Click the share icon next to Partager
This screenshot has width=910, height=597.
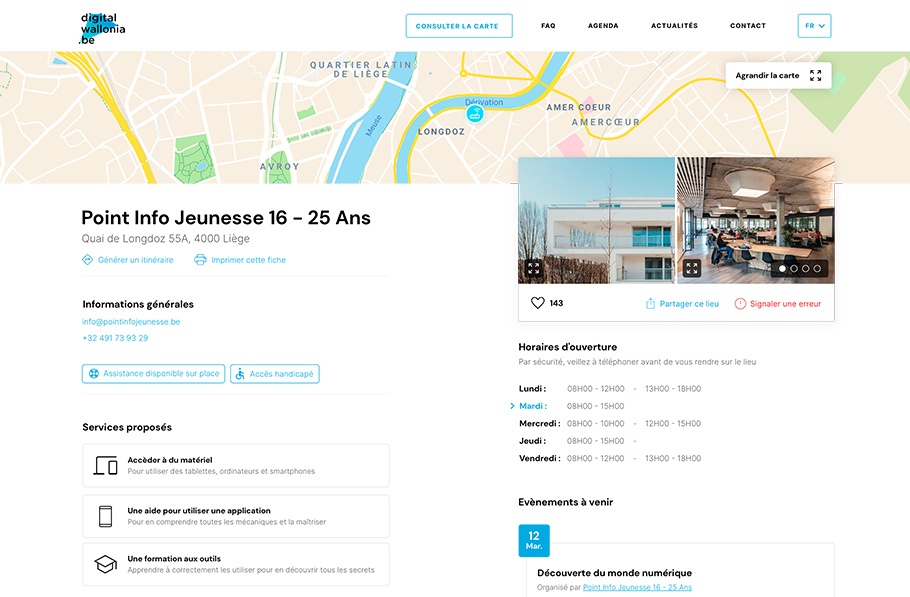[651, 303]
